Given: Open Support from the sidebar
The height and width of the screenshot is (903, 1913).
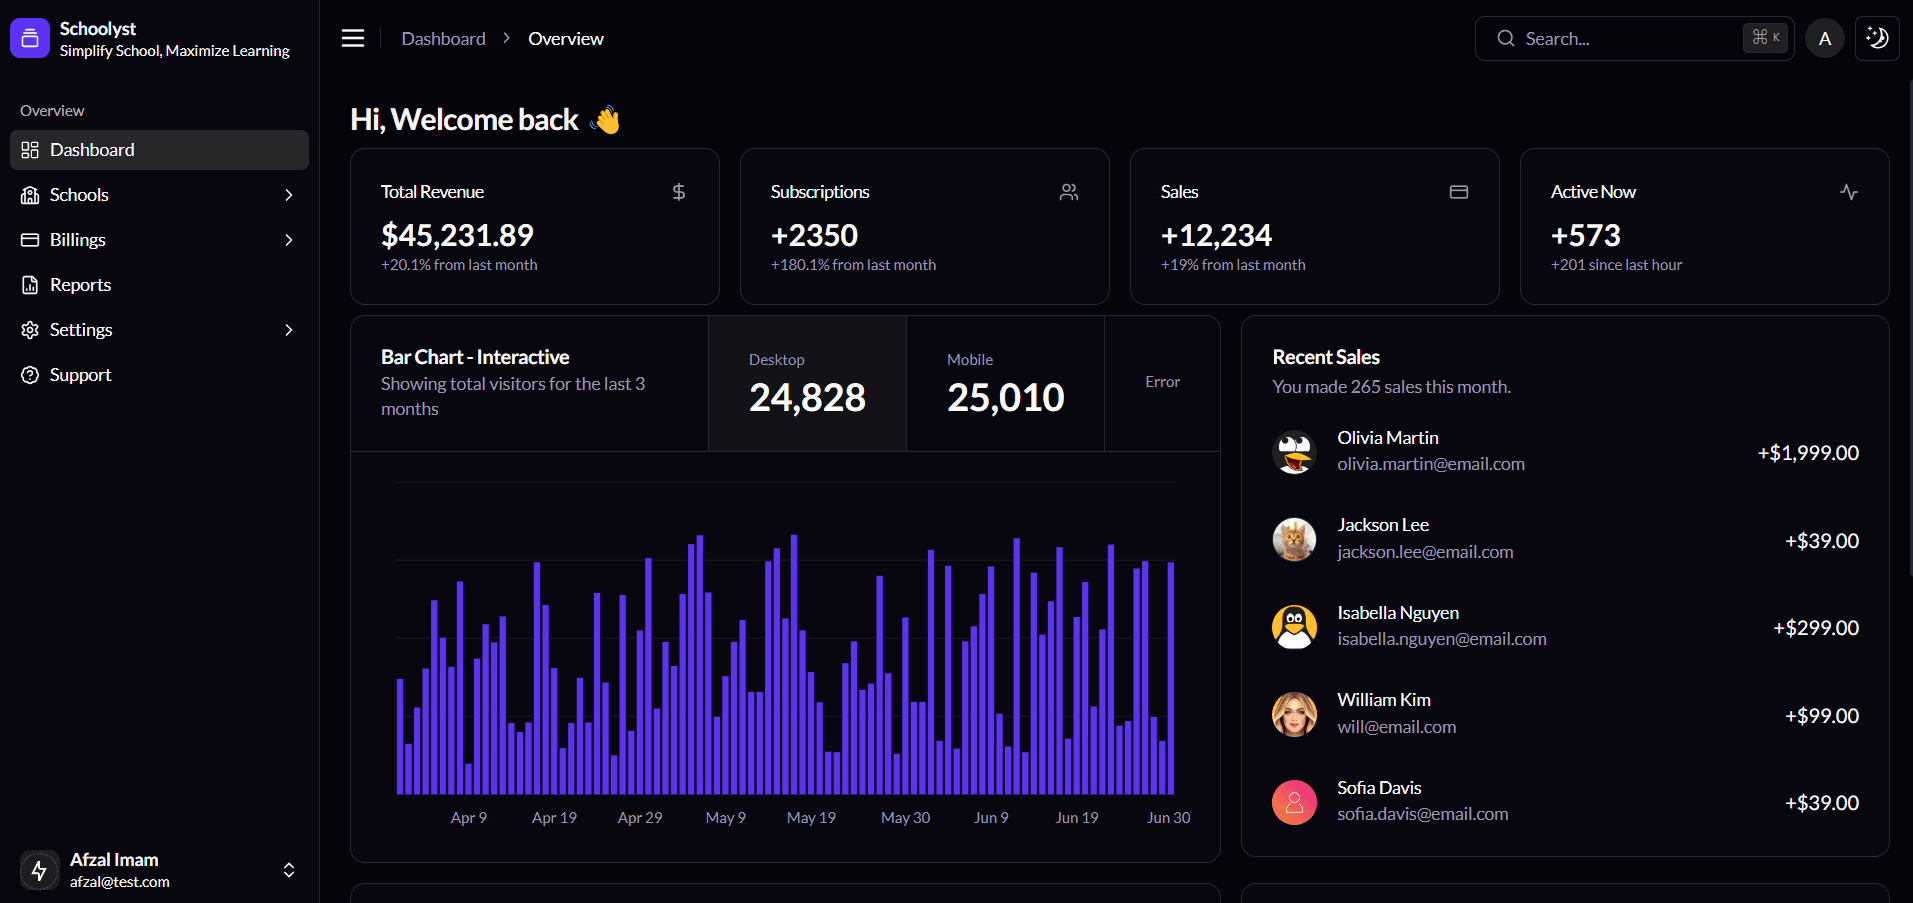Looking at the screenshot, I should coord(80,374).
